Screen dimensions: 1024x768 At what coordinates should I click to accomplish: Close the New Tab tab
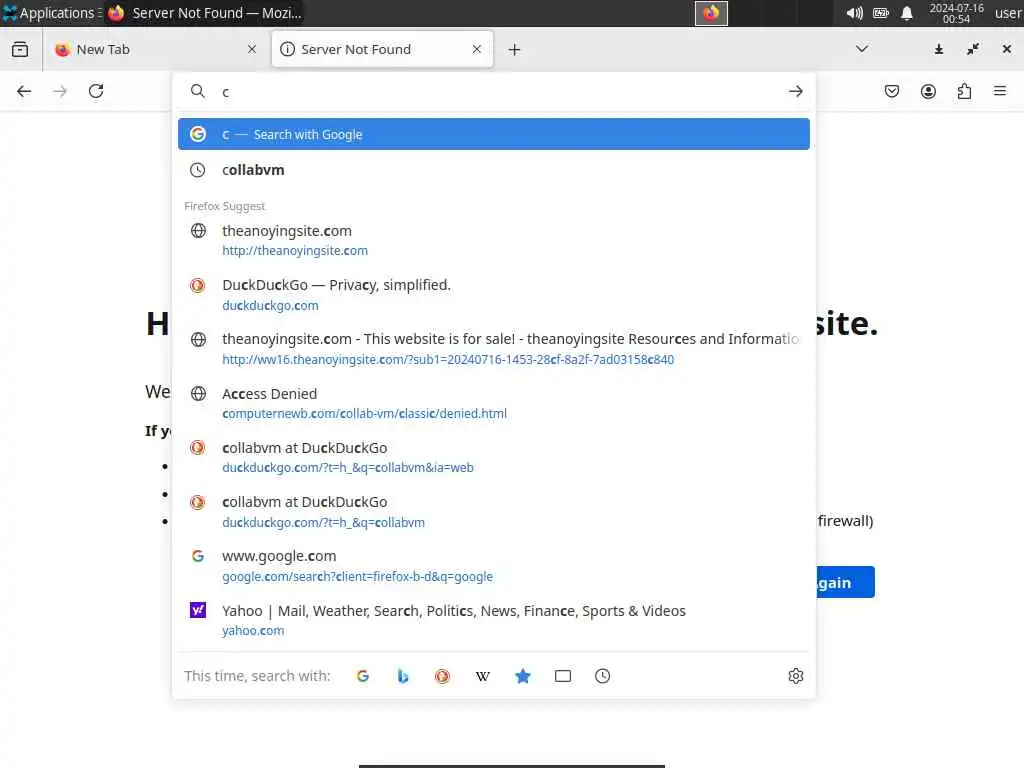(252, 49)
